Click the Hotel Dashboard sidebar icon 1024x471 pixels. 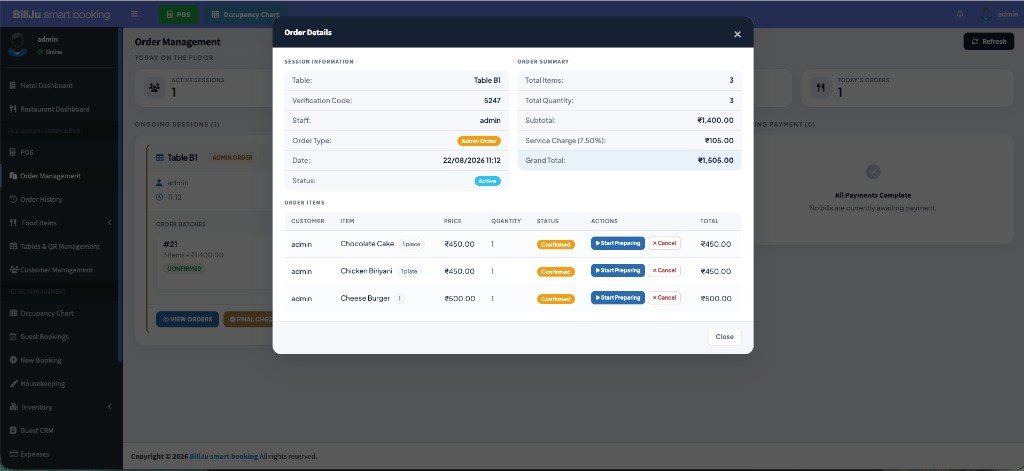tap(13, 86)
